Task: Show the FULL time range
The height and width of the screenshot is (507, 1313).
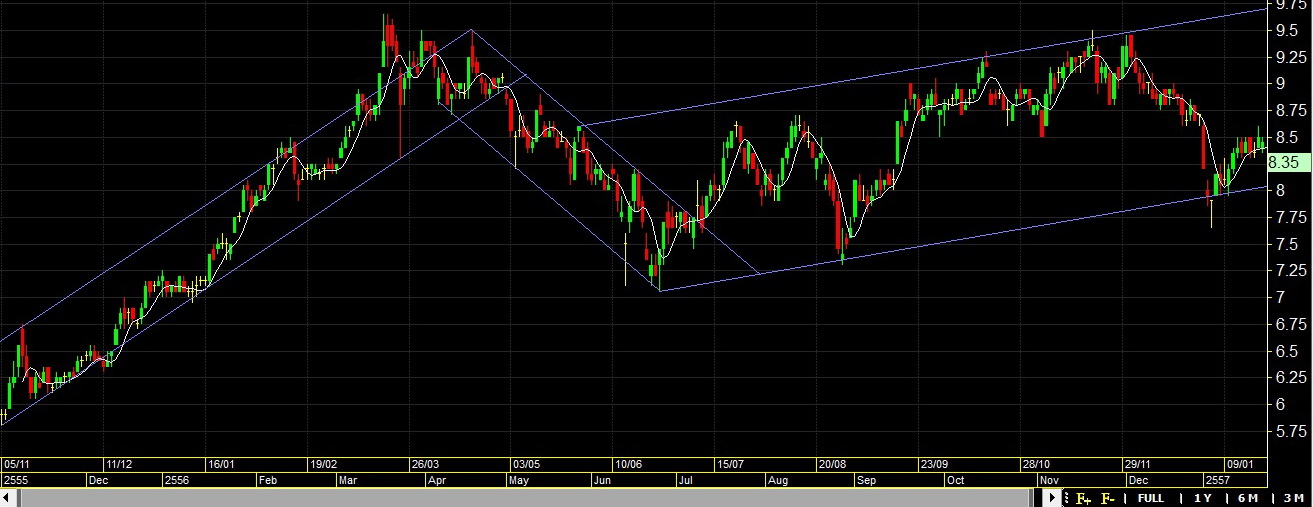Action: coord(1150,498)
